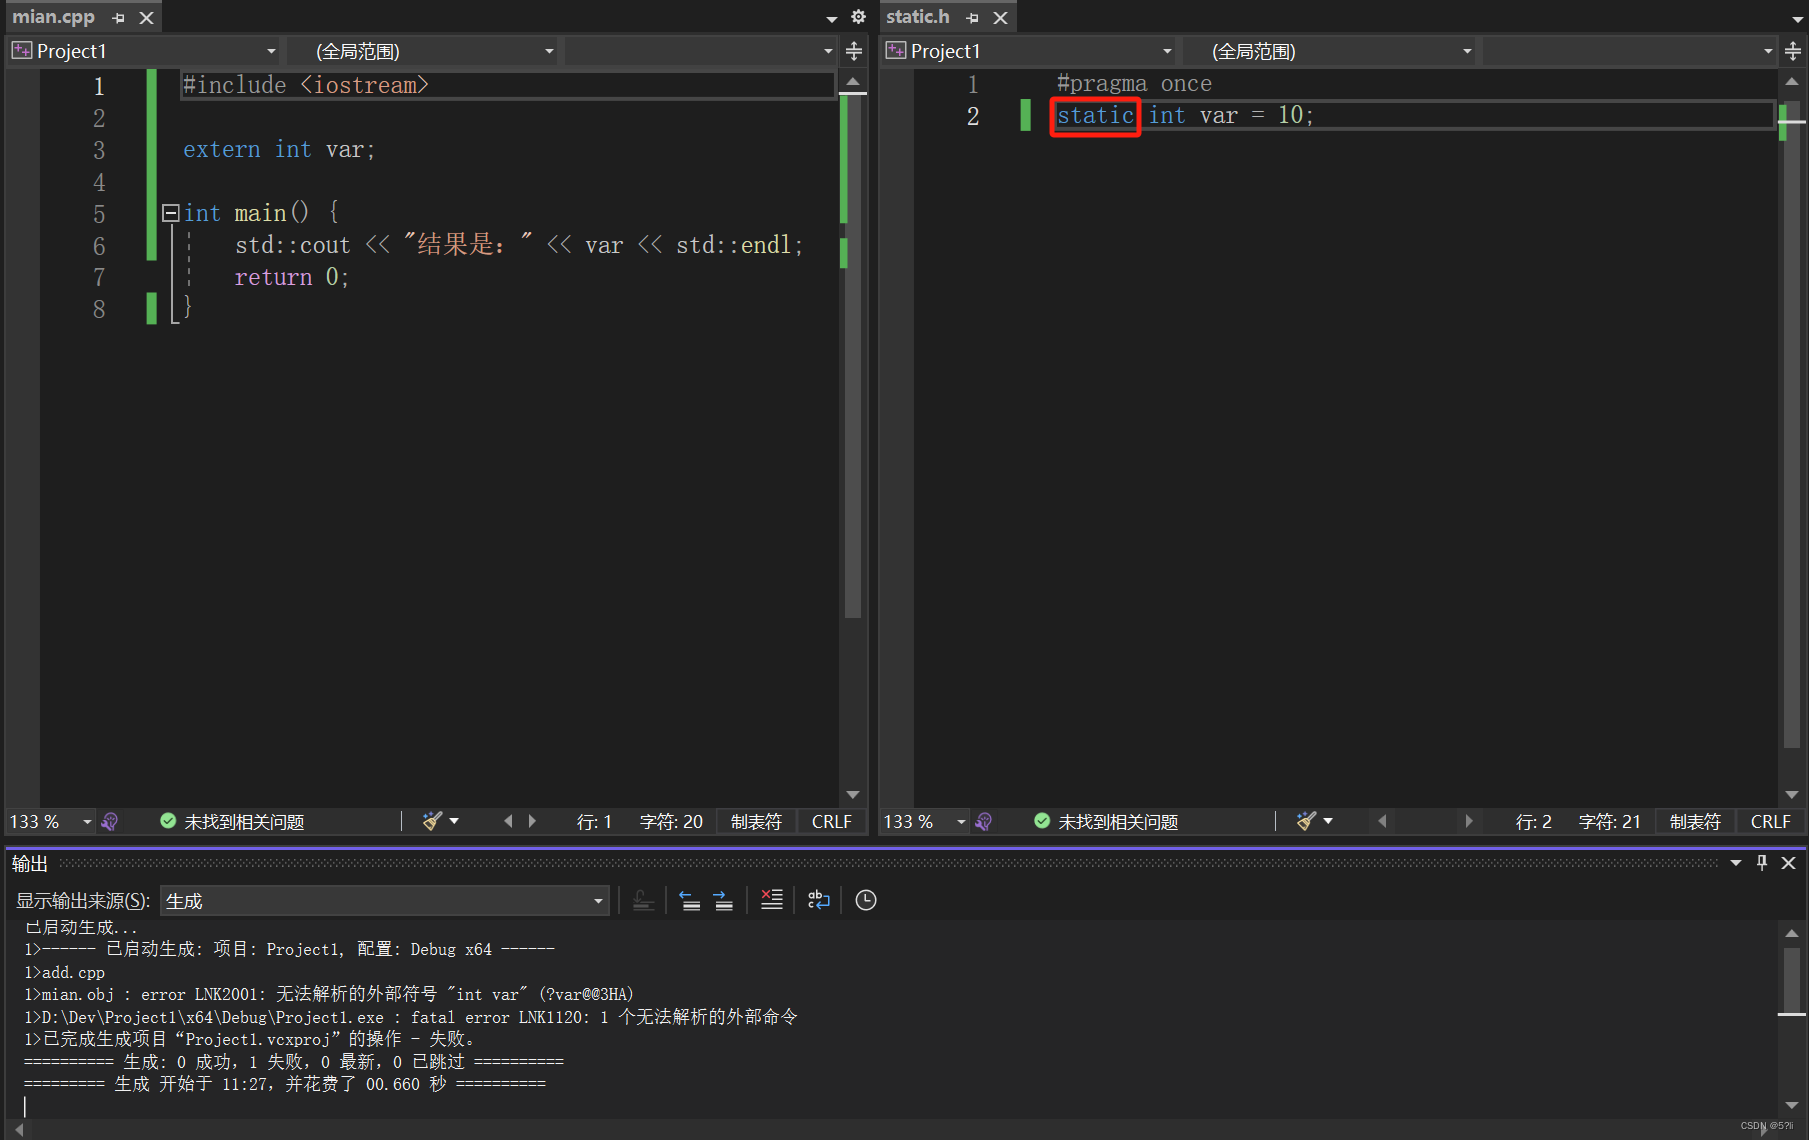The height and width of the screenshot is (1140, 1809).
Task: Open right editor group tab list arrow
Action: click(1796, 18)
